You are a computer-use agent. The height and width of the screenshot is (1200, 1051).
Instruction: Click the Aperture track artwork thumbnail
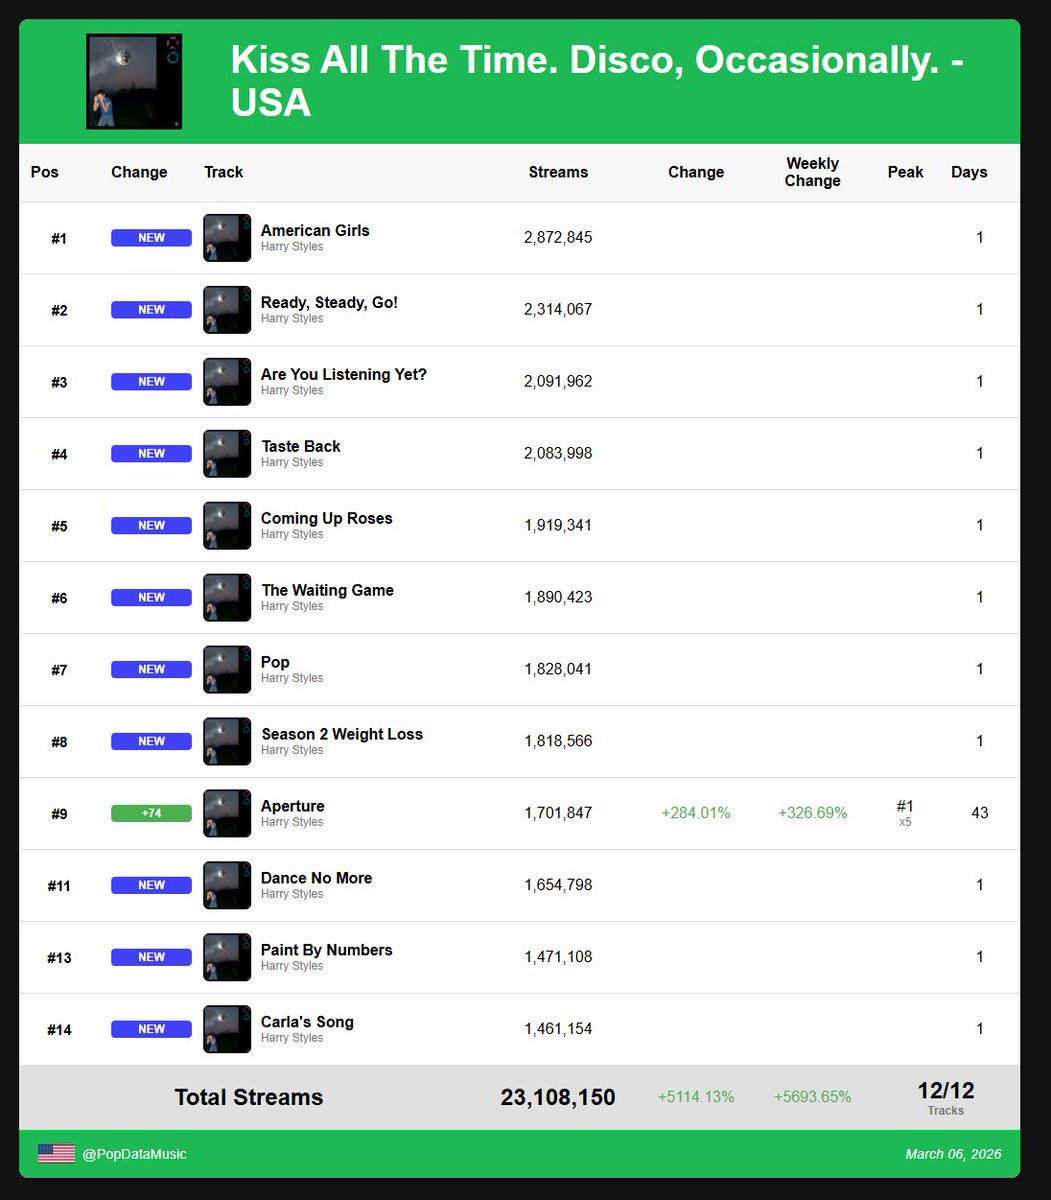[226, 813]
